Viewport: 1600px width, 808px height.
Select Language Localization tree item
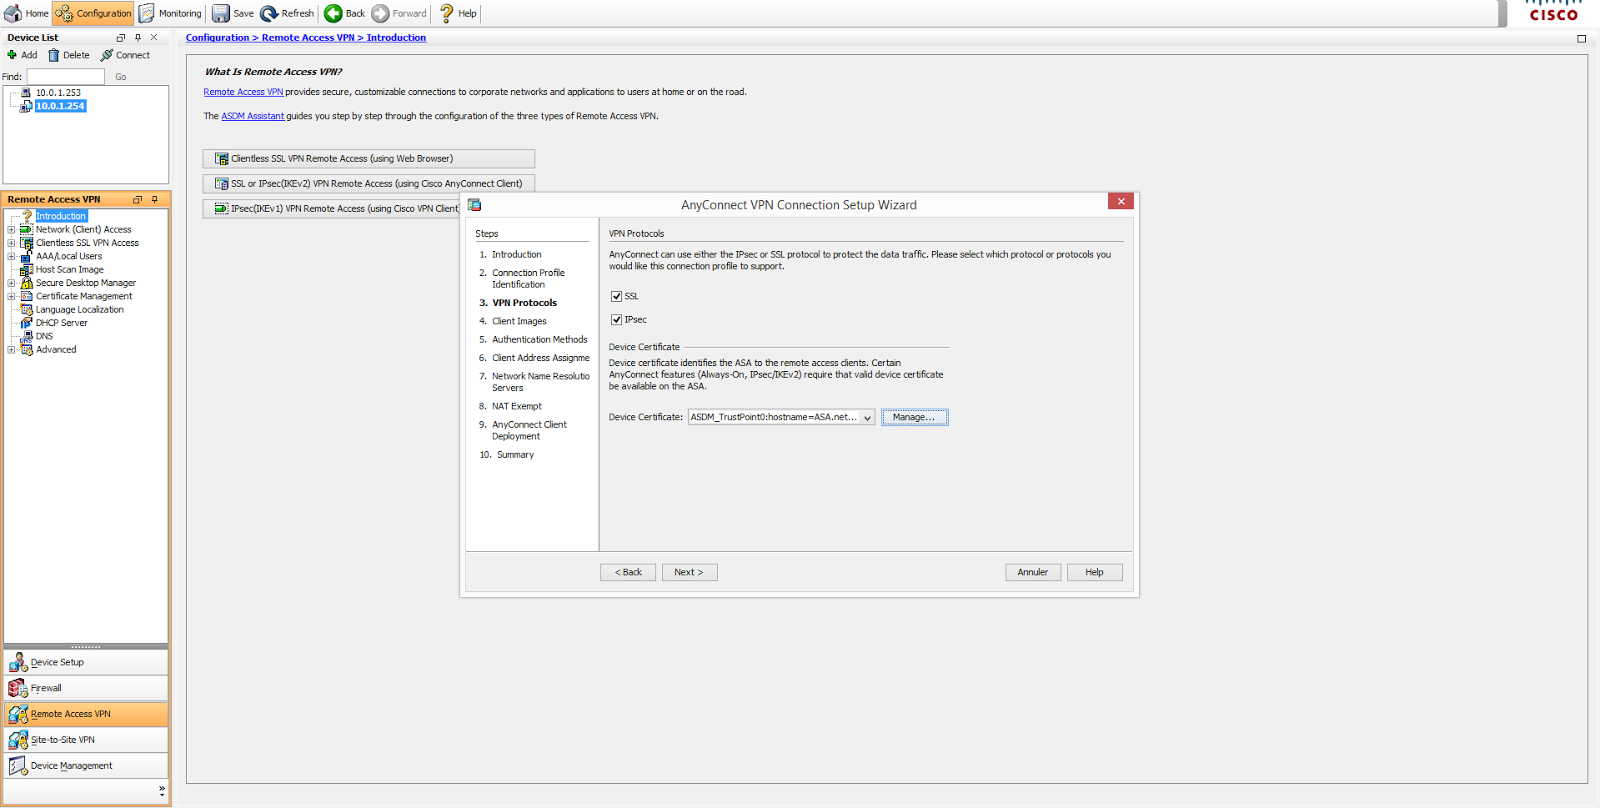(80, 310)
